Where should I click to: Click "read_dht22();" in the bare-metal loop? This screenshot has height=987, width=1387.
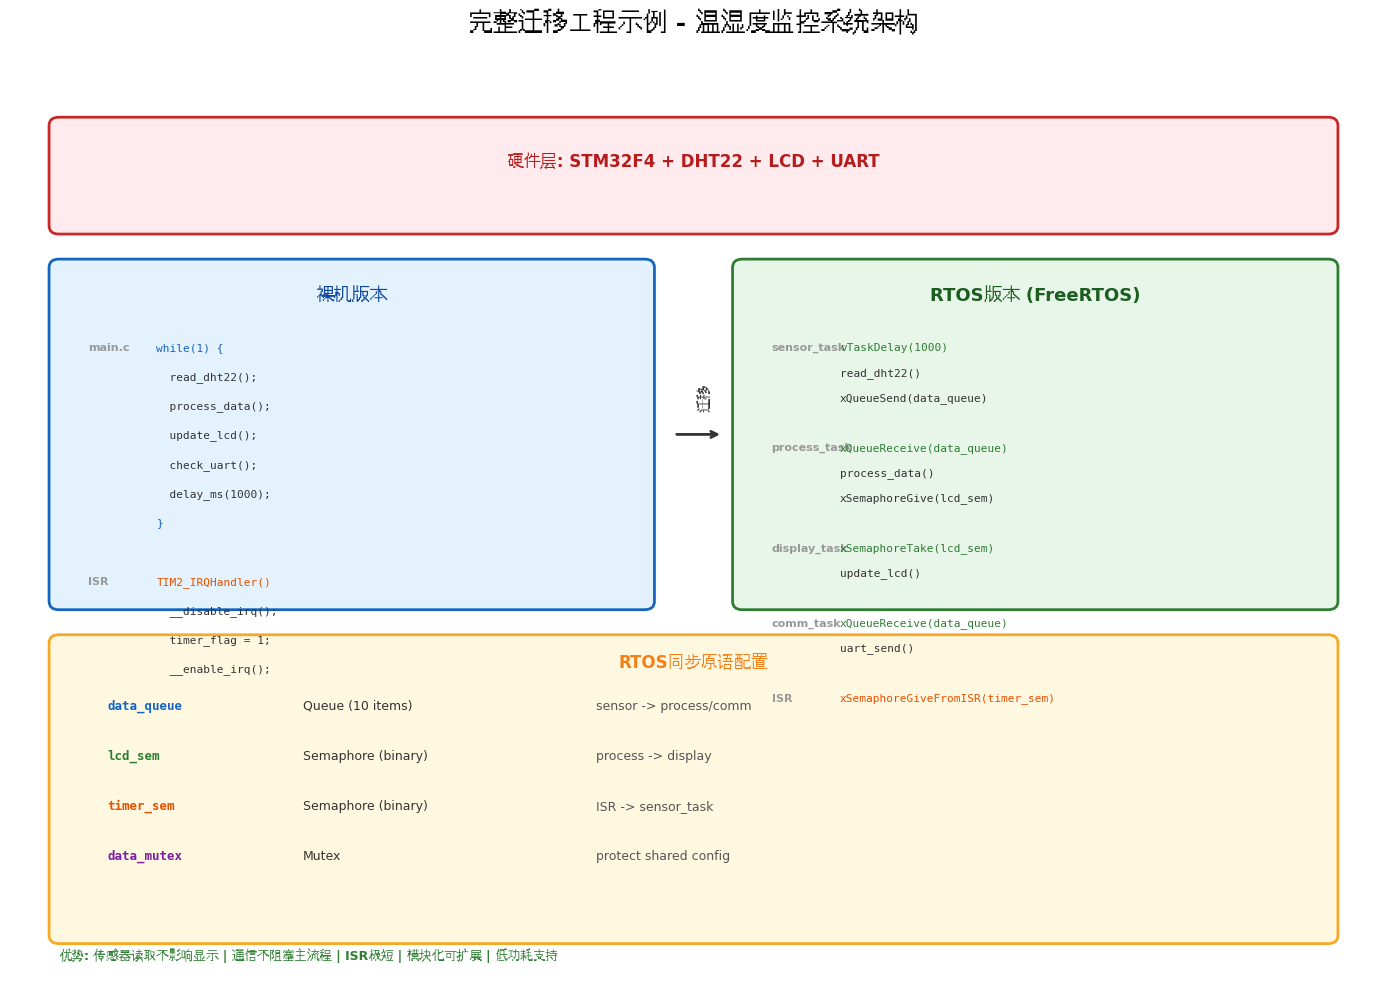[213, 377]
